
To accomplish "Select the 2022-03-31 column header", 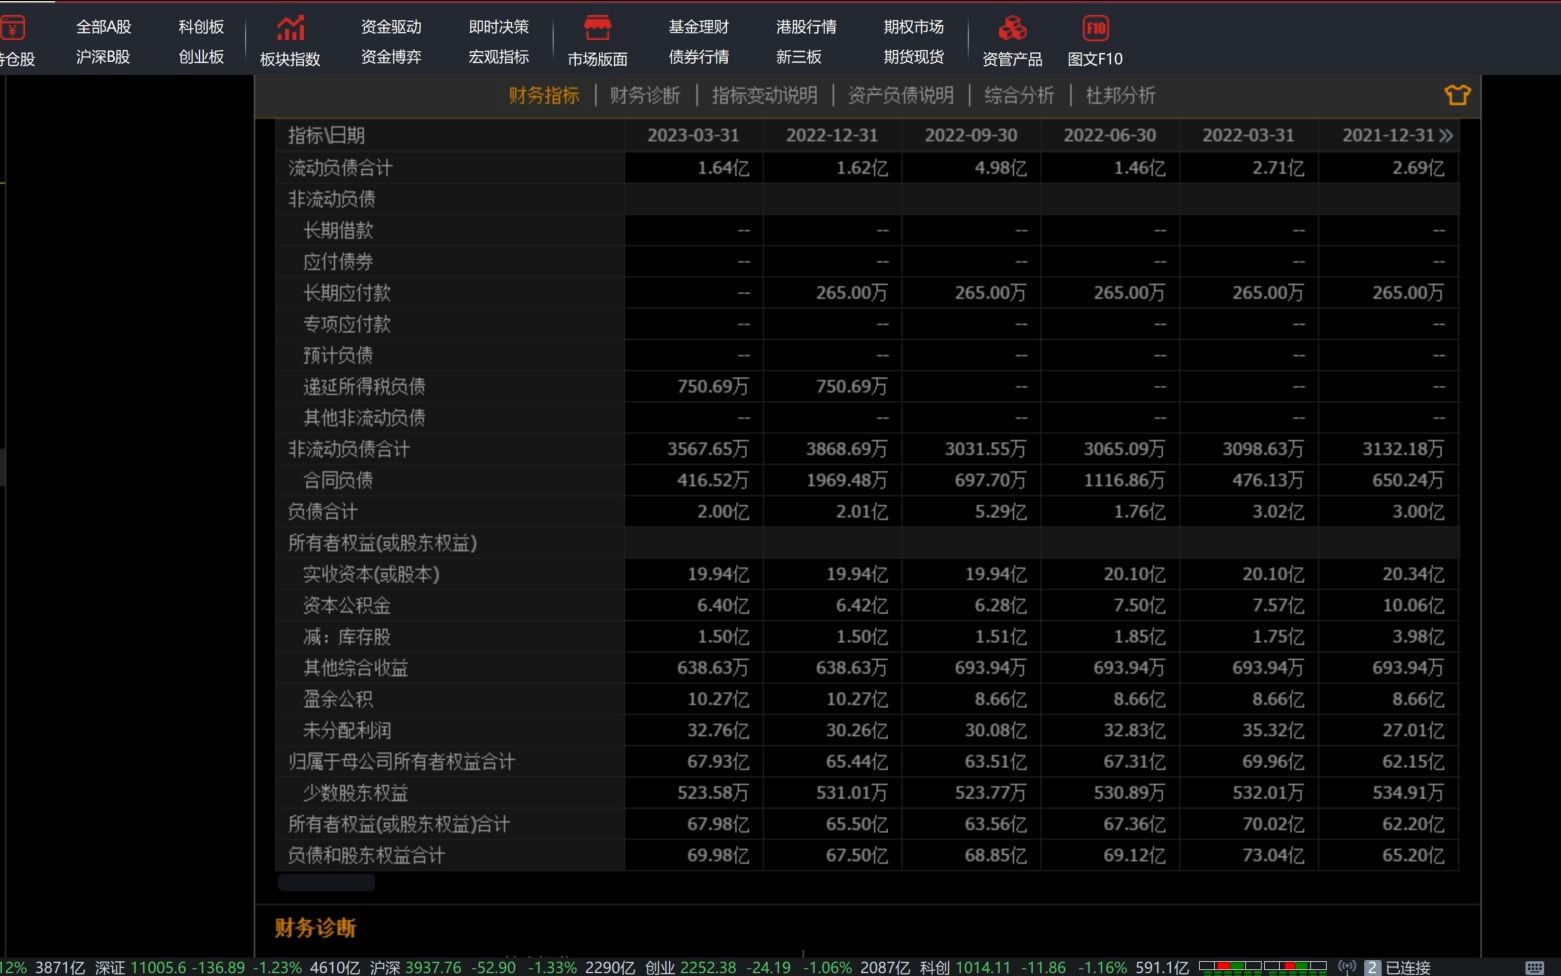I will click(x=1248, y=135).
